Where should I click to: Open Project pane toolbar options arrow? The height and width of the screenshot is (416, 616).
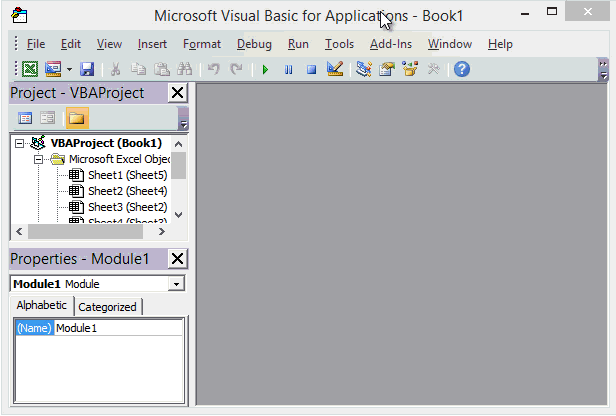coord(183,118)
